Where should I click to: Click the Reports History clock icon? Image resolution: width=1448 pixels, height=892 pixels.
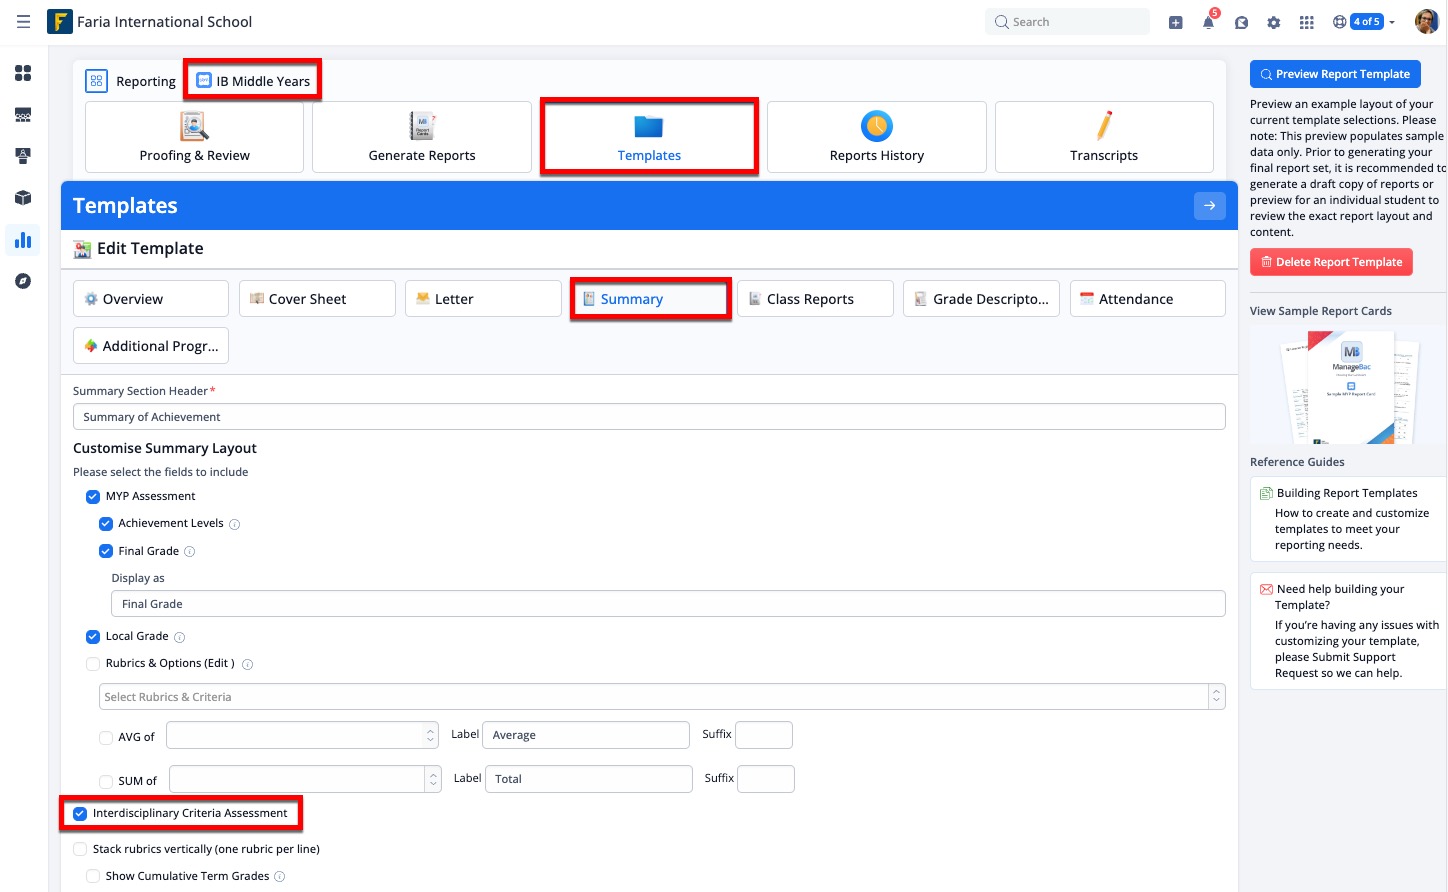pos(876,127)
